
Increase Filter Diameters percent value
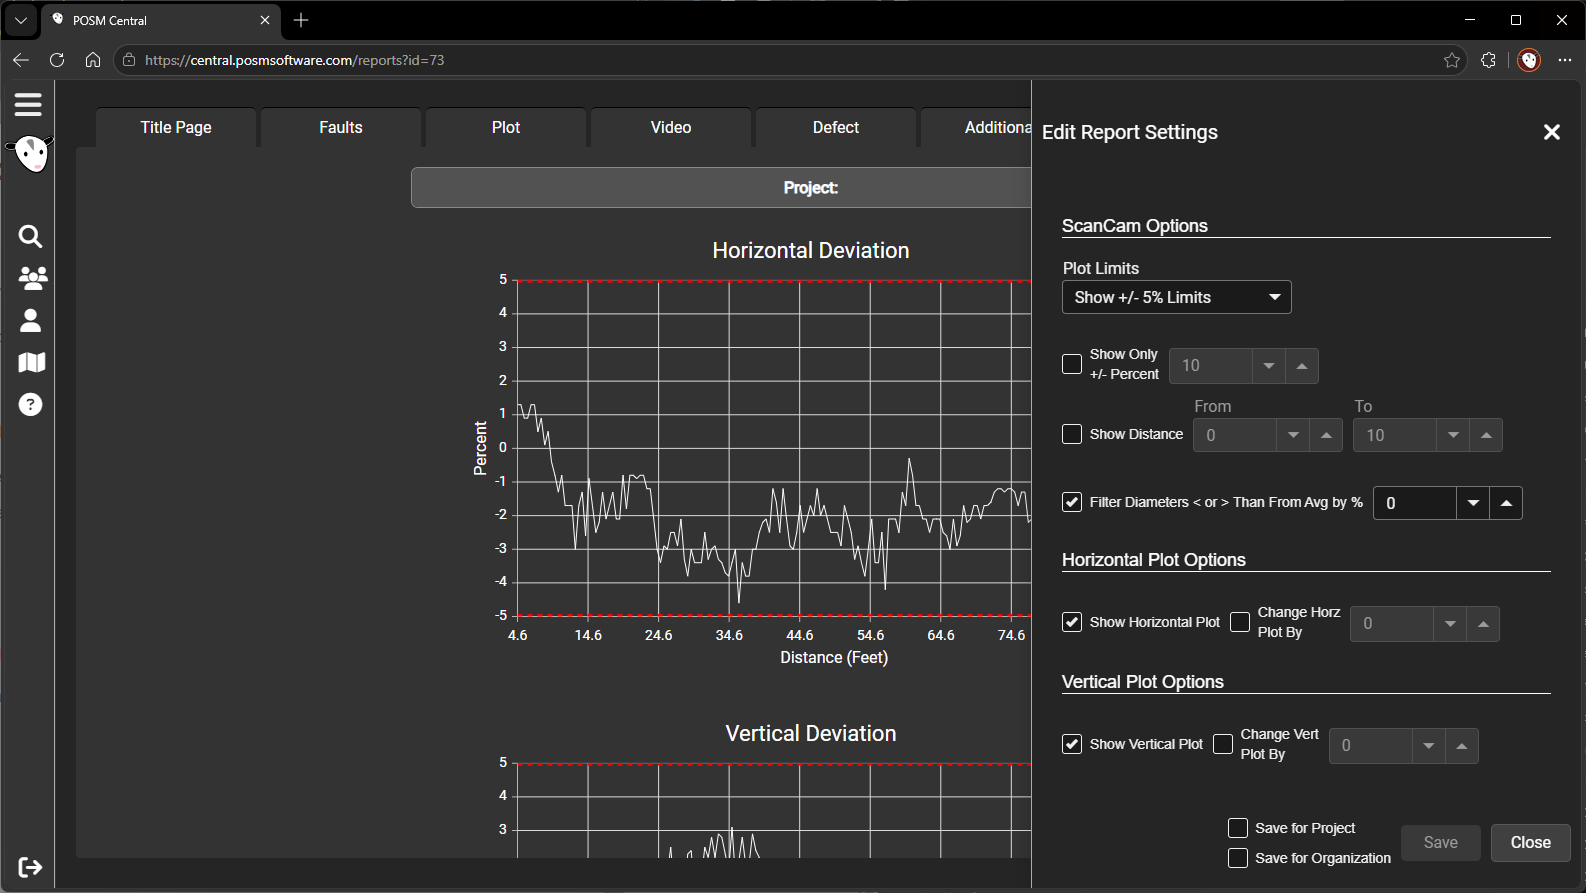[1506, 503]
